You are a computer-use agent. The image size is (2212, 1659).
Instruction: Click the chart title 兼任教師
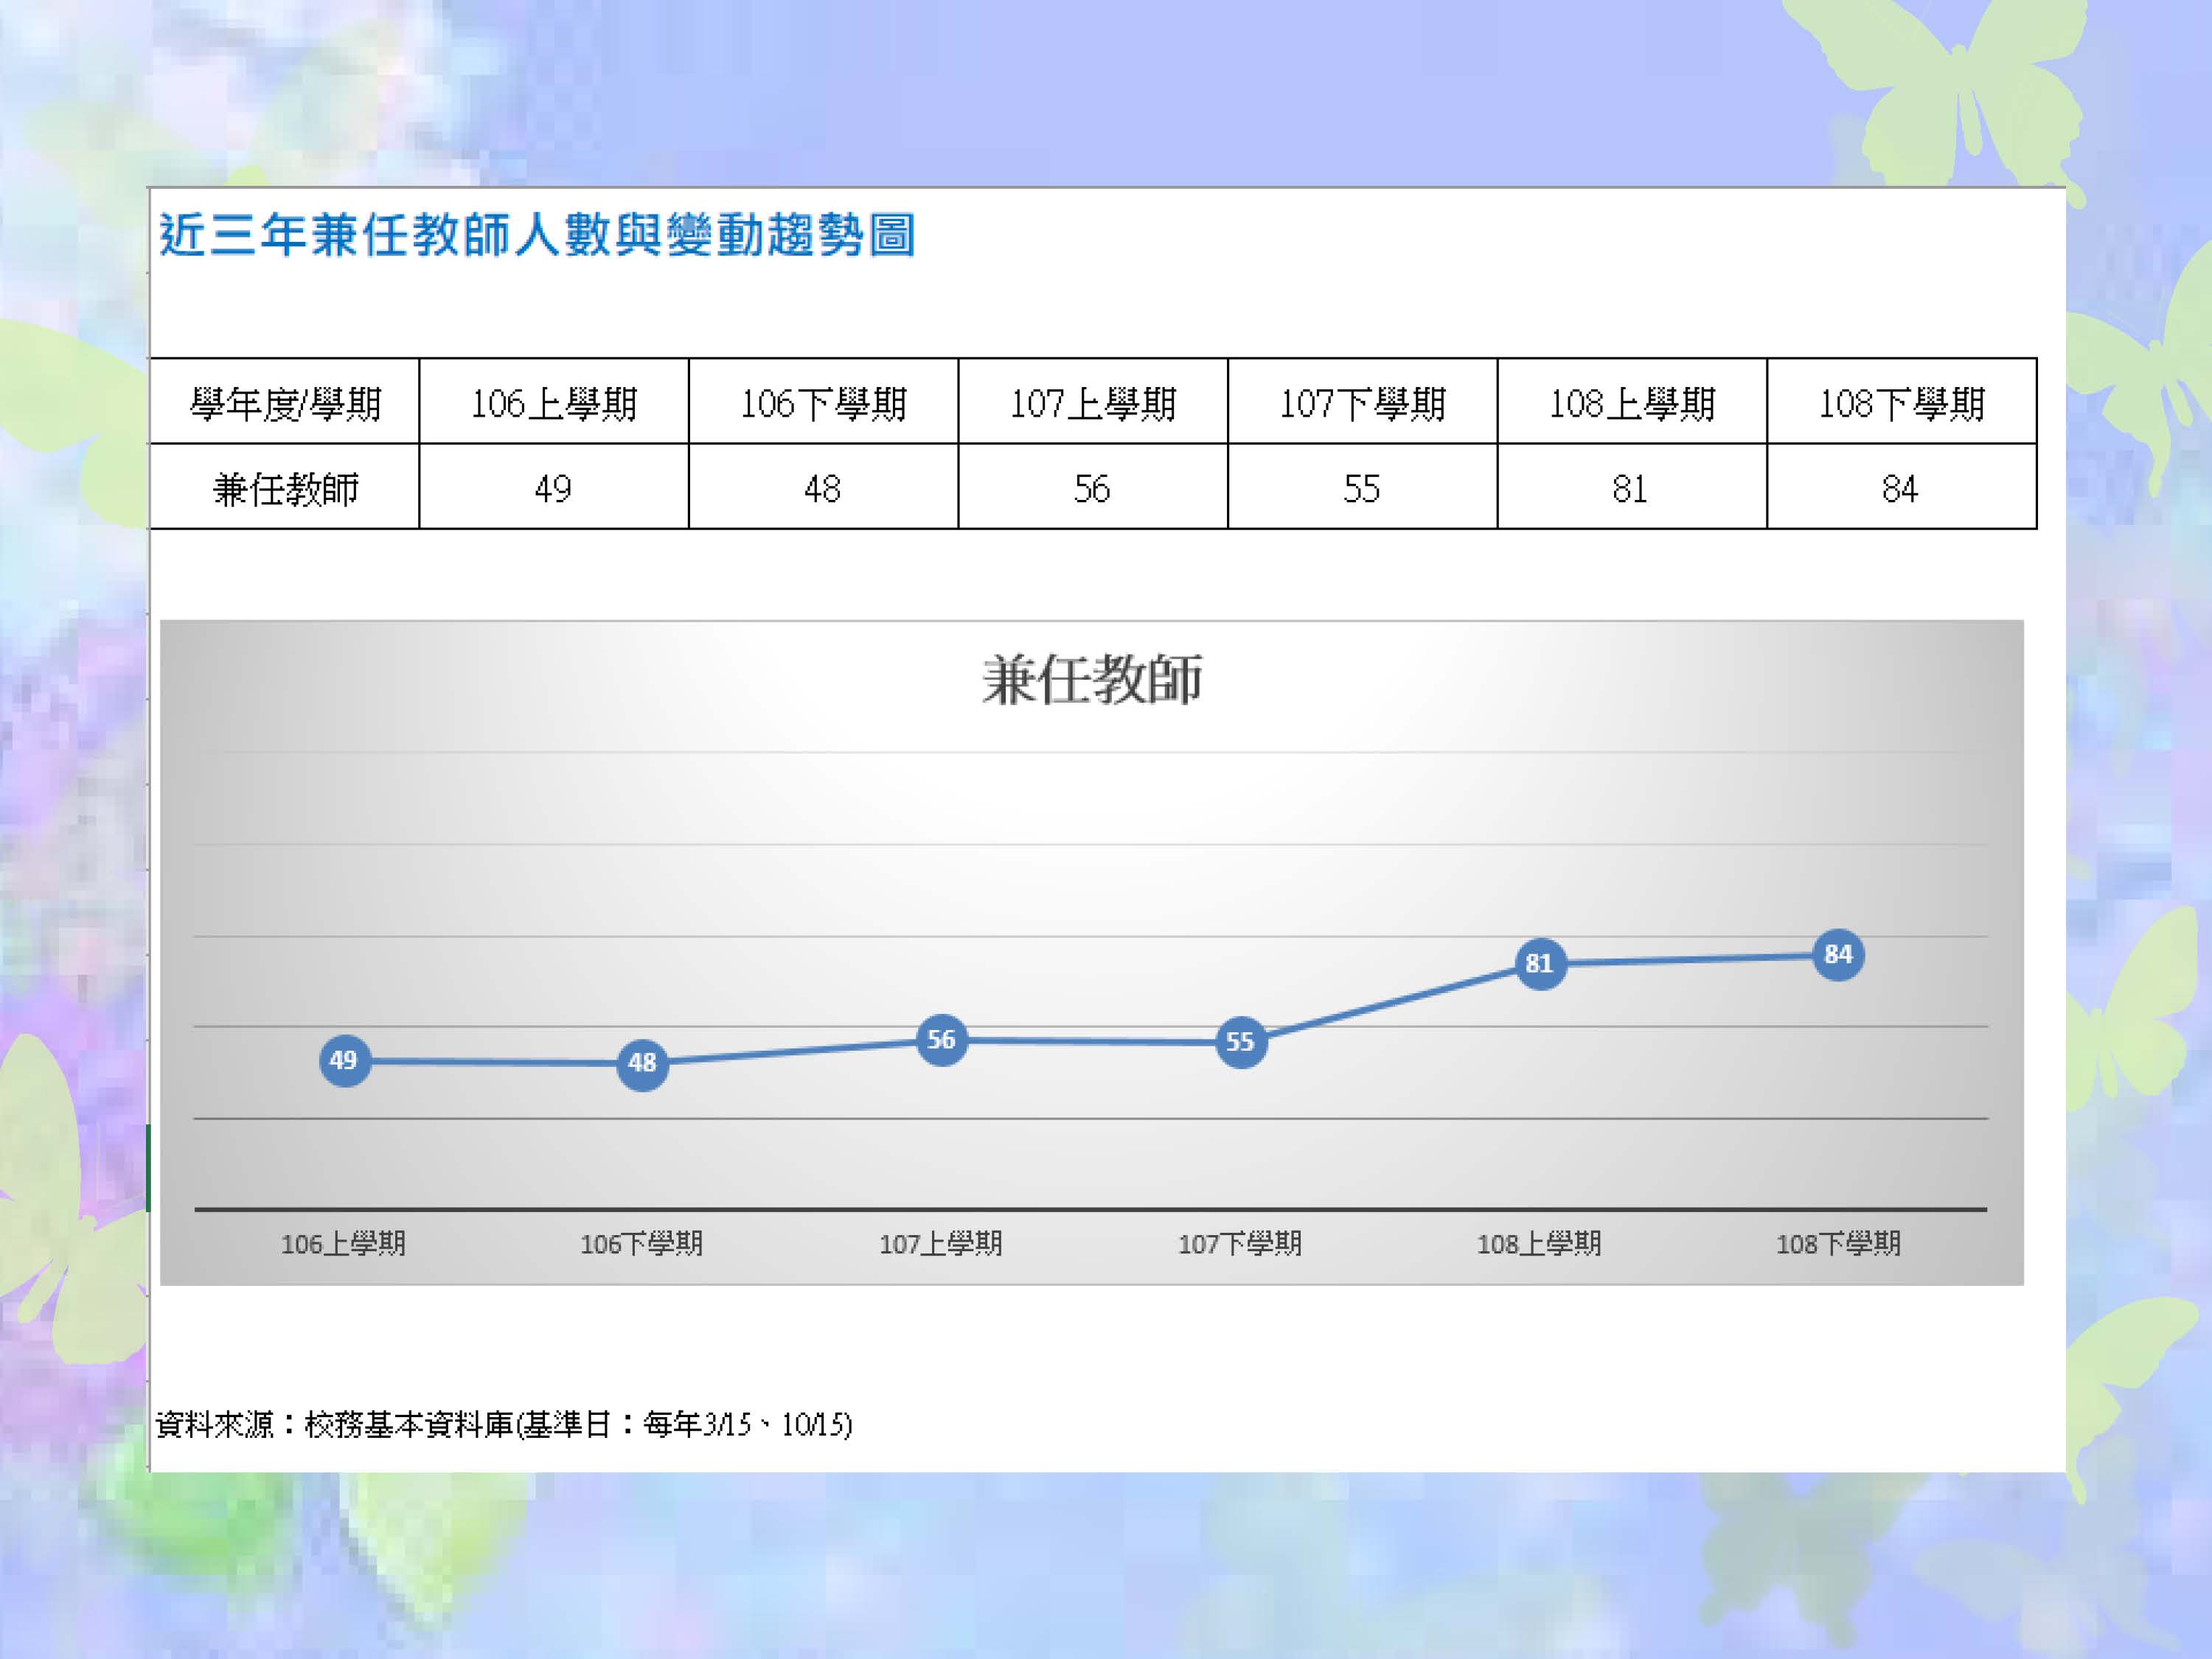tap(1092, 680)
